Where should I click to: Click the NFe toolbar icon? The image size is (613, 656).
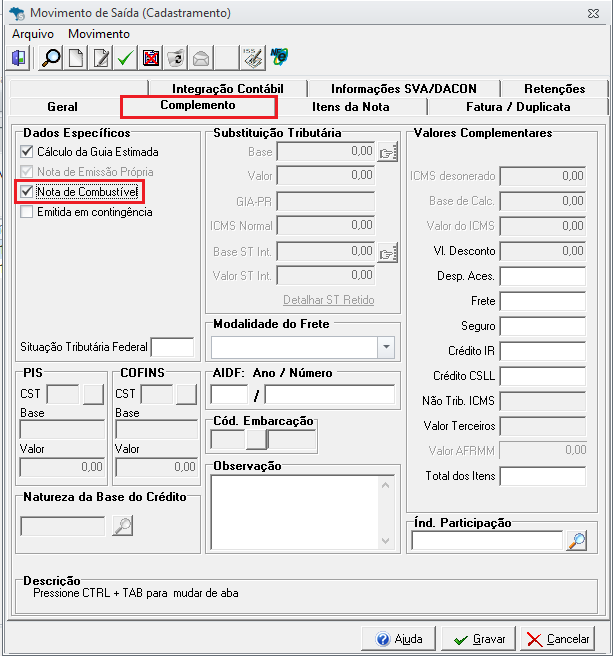click(x=279, y=56)
